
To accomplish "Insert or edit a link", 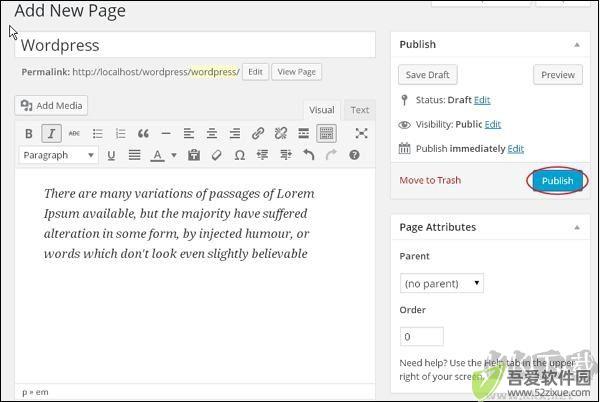I will pyautogui.click(x=258, y=133).
